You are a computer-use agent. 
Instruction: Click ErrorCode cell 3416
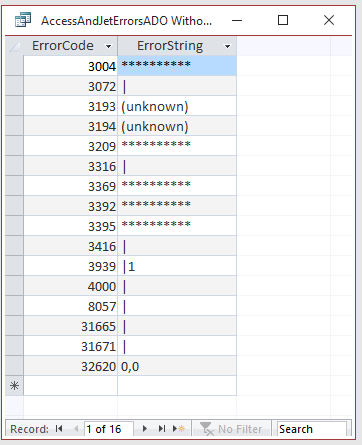tap(70, 246)
